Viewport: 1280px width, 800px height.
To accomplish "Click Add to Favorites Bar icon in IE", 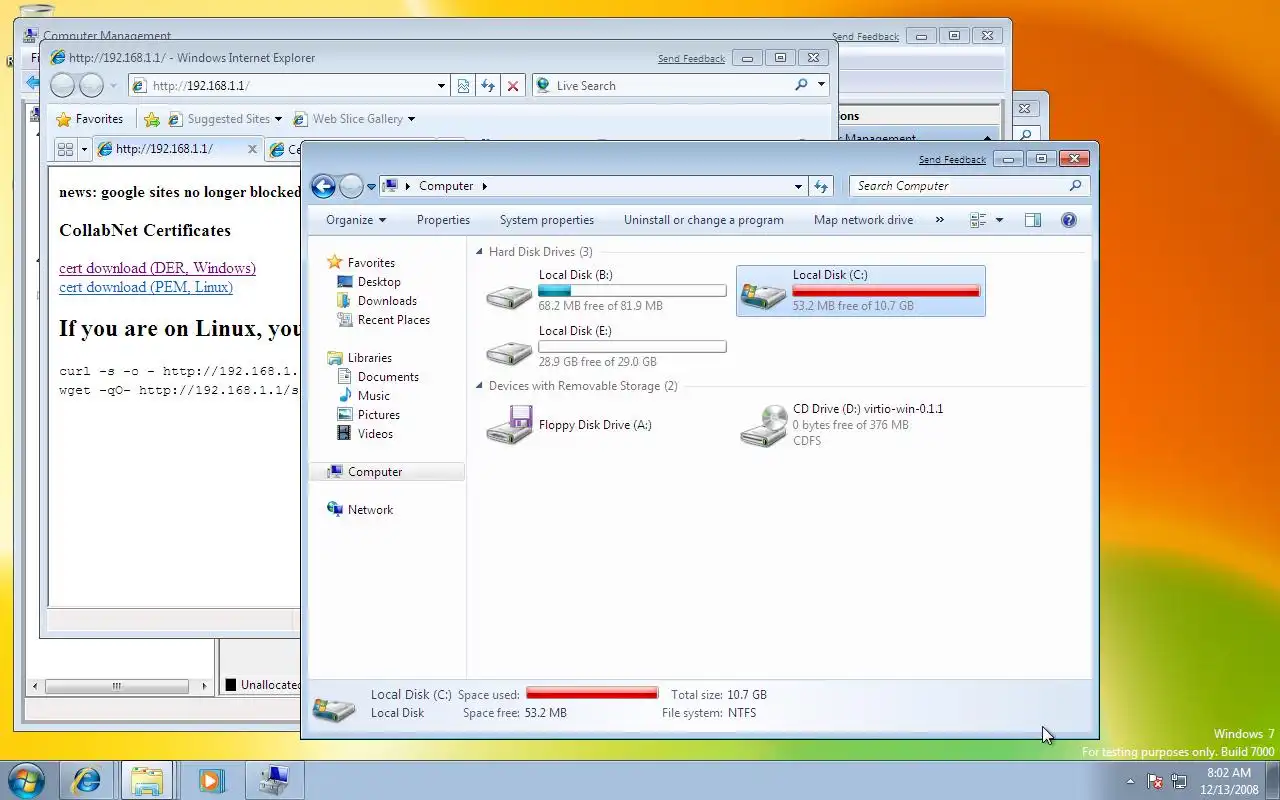I will point(152,119).
